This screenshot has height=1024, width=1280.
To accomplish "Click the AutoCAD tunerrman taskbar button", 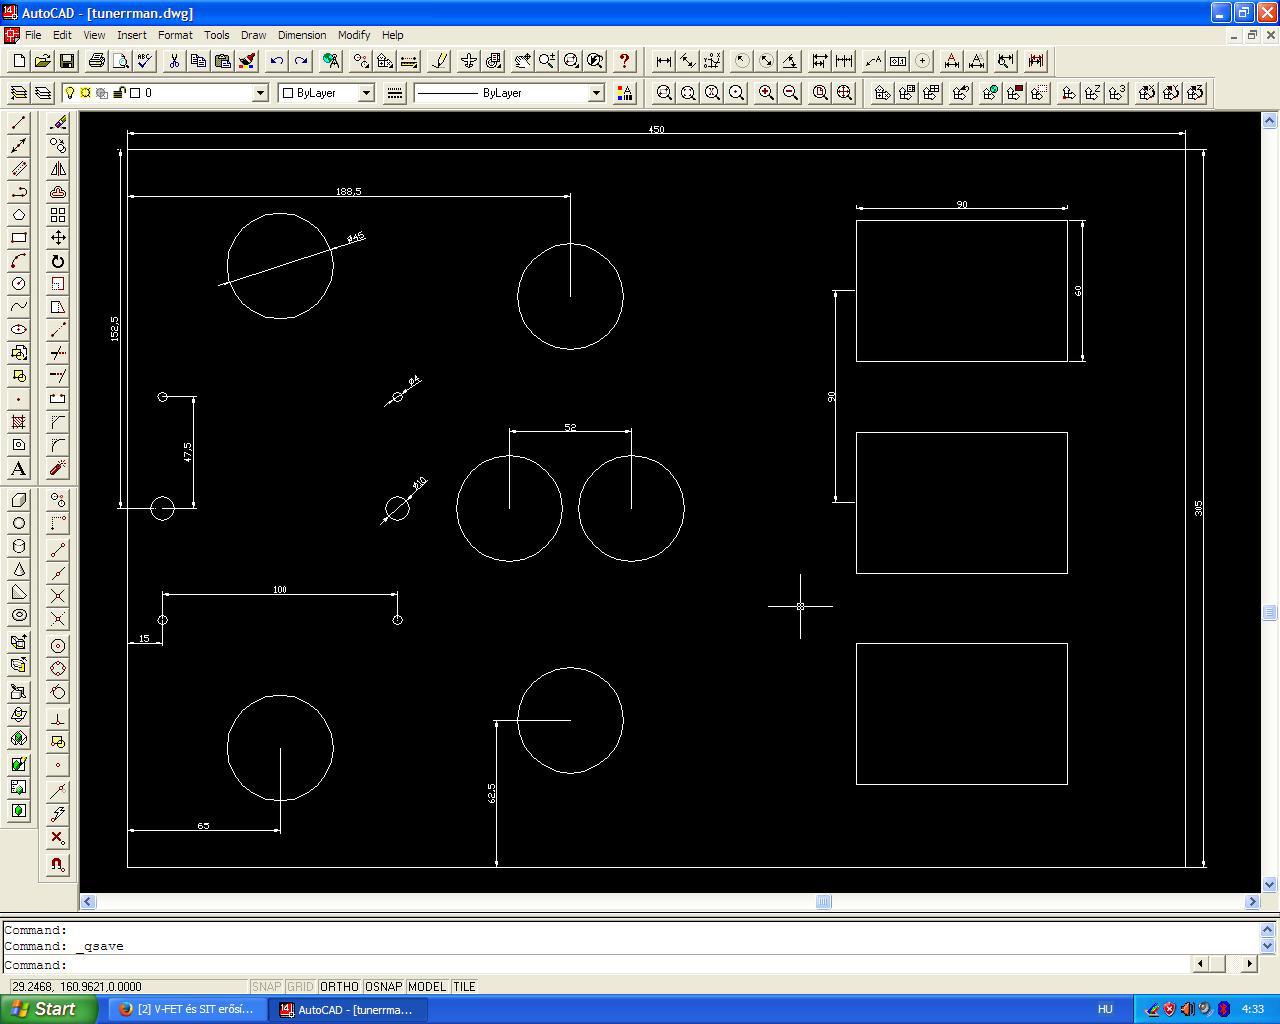I will point(349,1009).
